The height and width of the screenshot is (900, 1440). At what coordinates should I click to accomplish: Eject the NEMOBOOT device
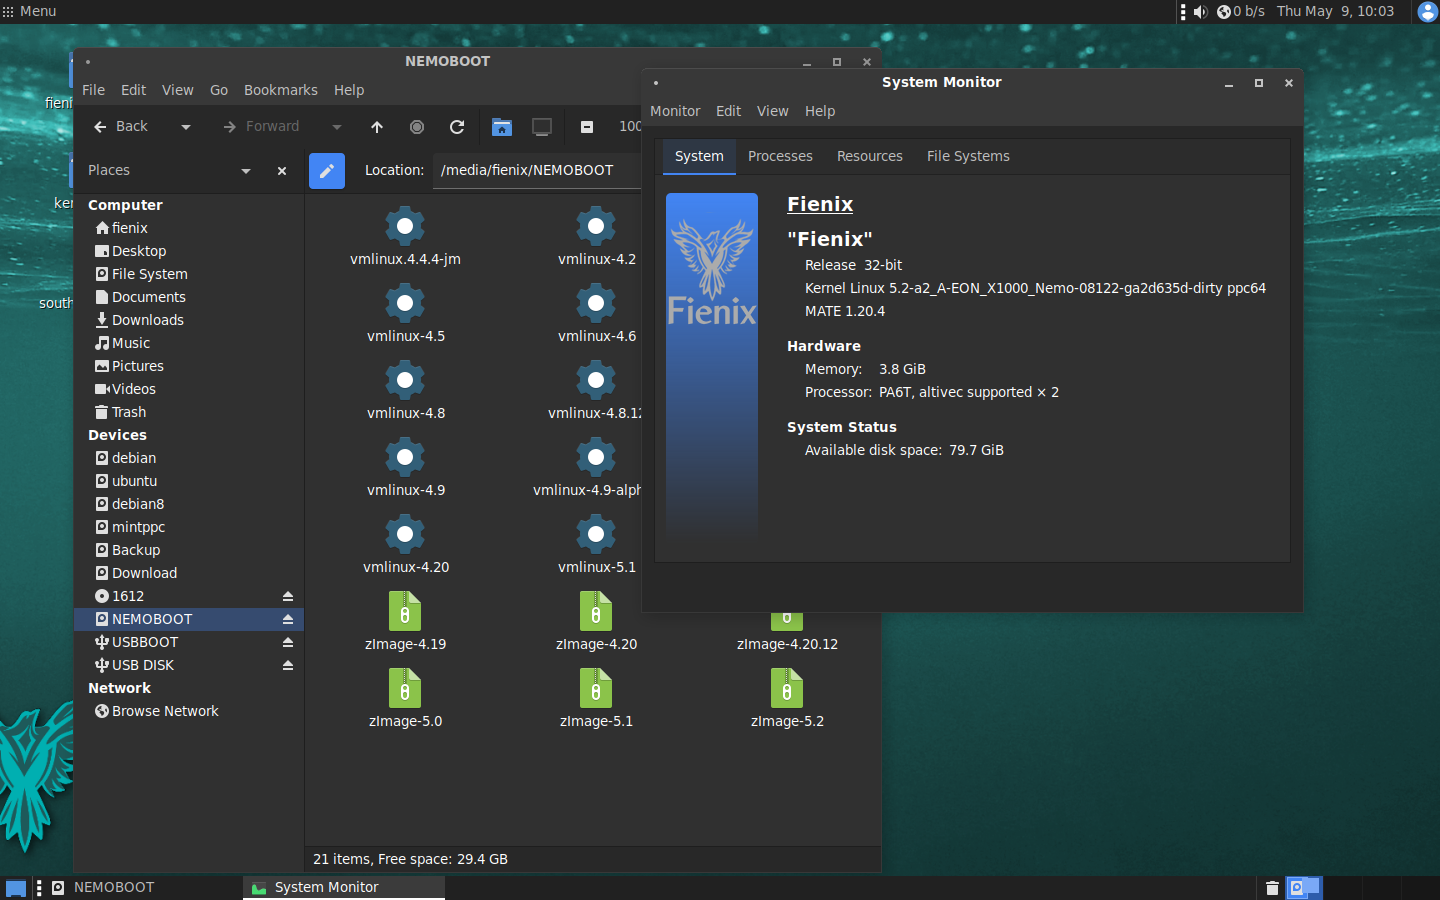288,619
